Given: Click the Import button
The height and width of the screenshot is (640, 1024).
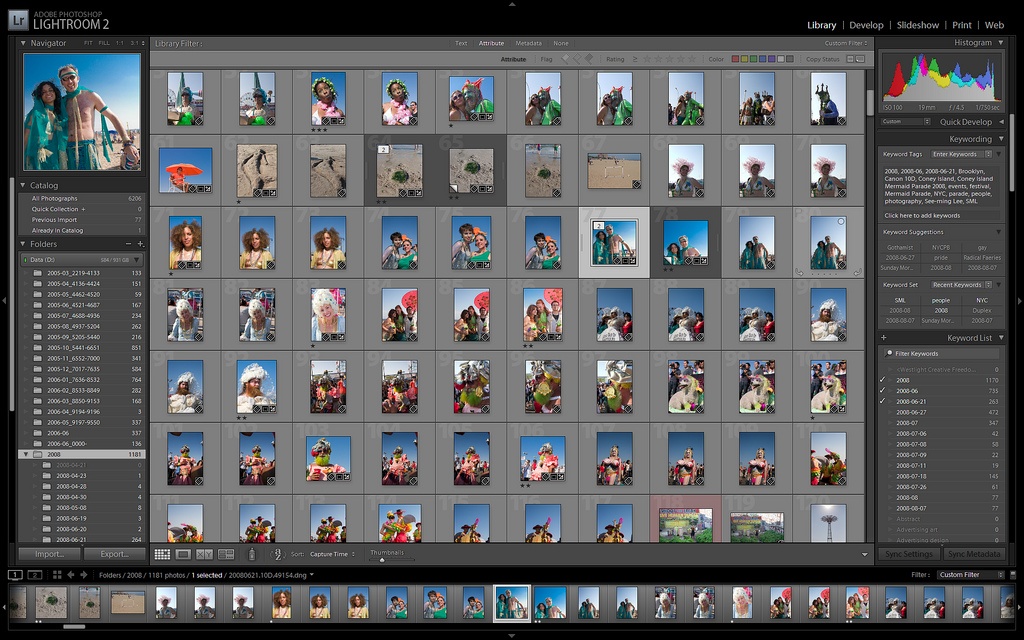Looking at the screenshot, I should tap(50, 554).
